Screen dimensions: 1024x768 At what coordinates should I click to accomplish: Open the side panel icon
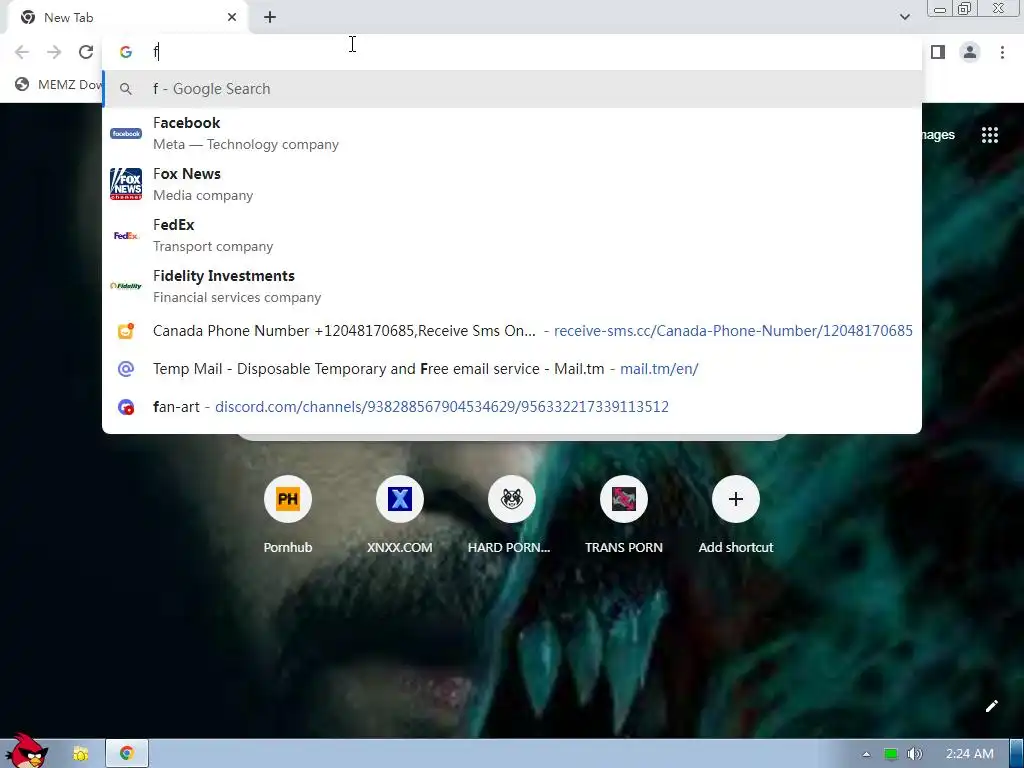[938, 52]
